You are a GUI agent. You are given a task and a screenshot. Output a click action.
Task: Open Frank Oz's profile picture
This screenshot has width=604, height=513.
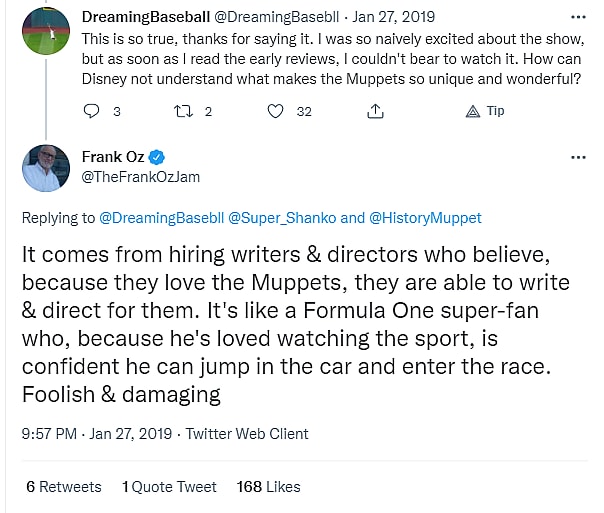(x=43, y=168)
